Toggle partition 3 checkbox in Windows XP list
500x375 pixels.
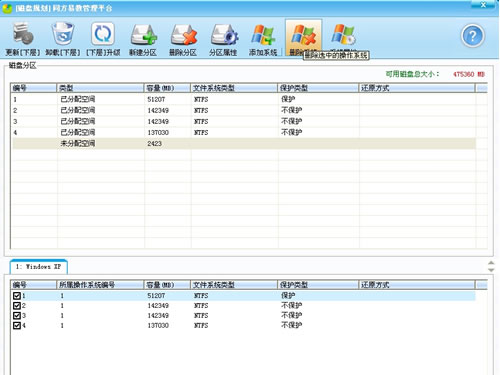(x=17, y=315)
